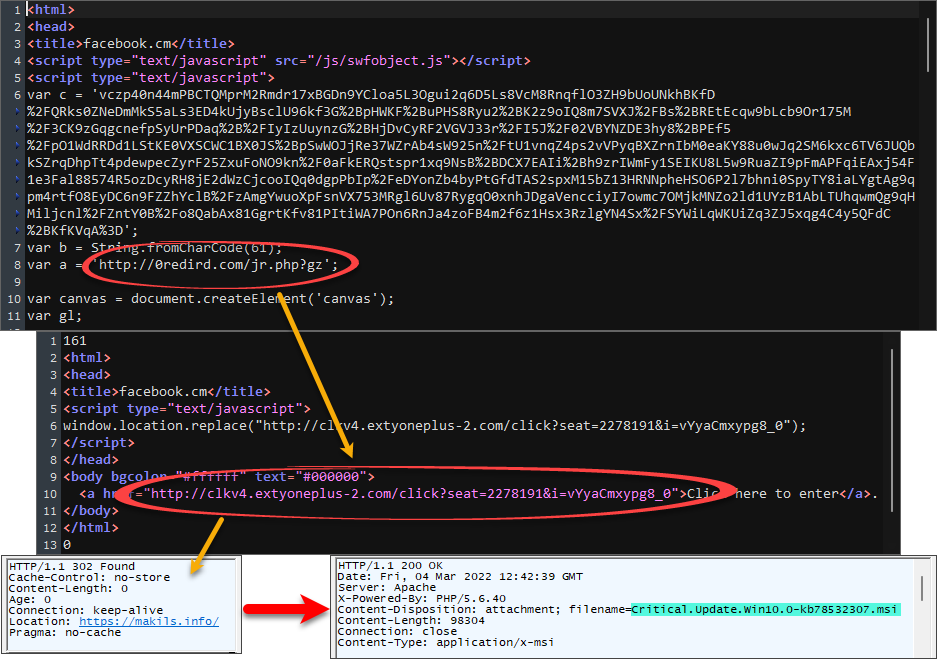Click the string ending %2BKfKVqA%3D';

(82, 231)
